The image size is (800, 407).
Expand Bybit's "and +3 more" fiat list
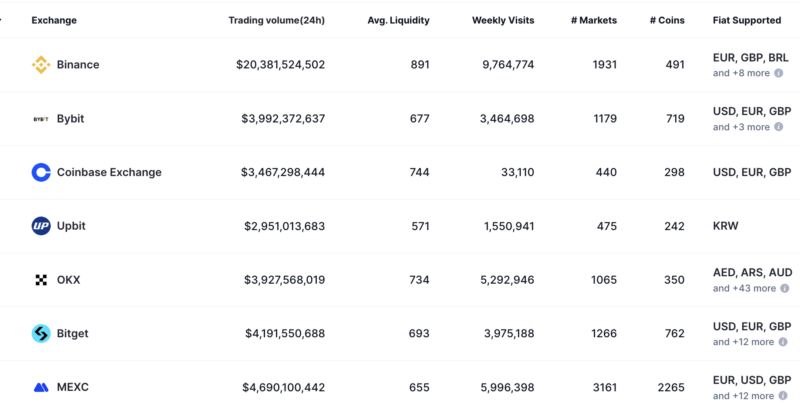(741, 128)
